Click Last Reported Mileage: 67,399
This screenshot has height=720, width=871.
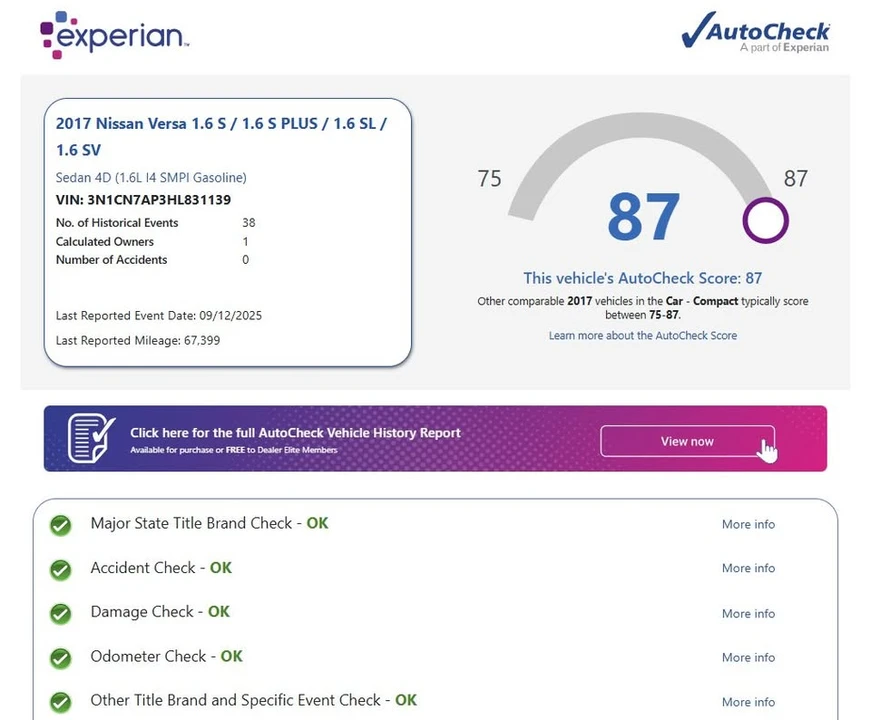pos(138,340)
